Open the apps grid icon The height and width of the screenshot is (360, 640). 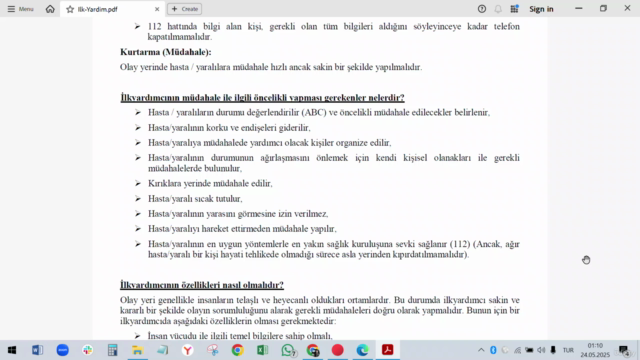click(x=514, y=9)
